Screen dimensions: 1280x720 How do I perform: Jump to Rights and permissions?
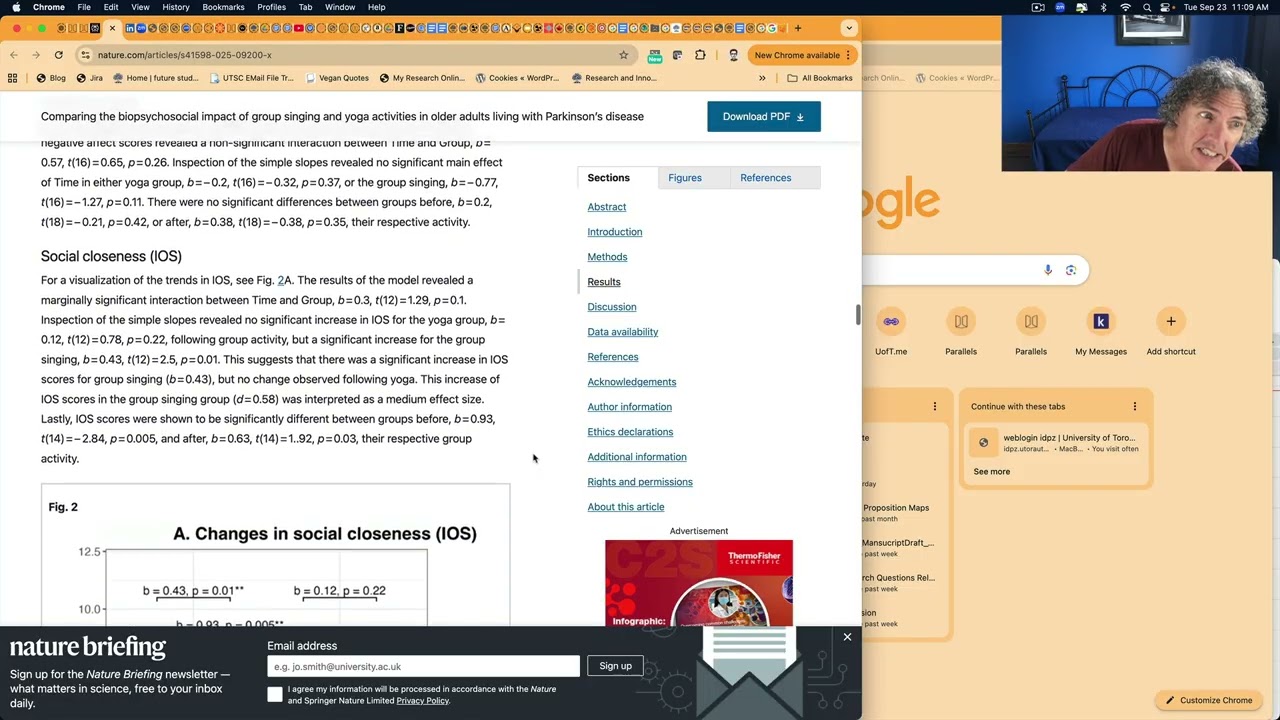click(x=640, y=482)
